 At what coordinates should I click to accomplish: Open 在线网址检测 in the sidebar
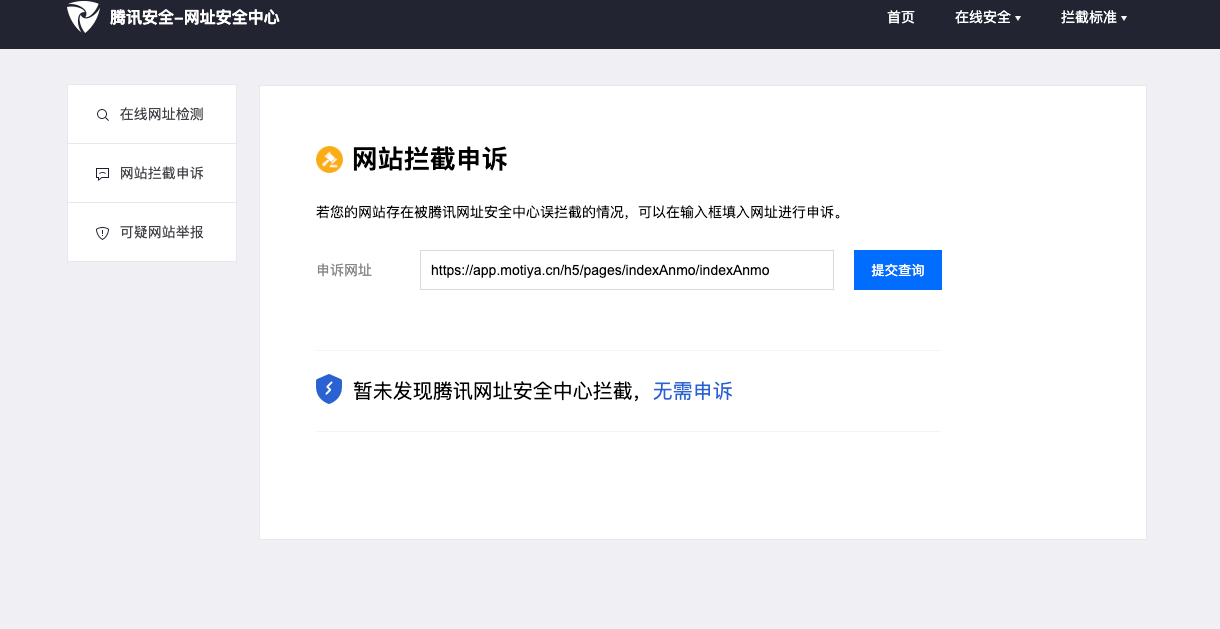[152, 114]
